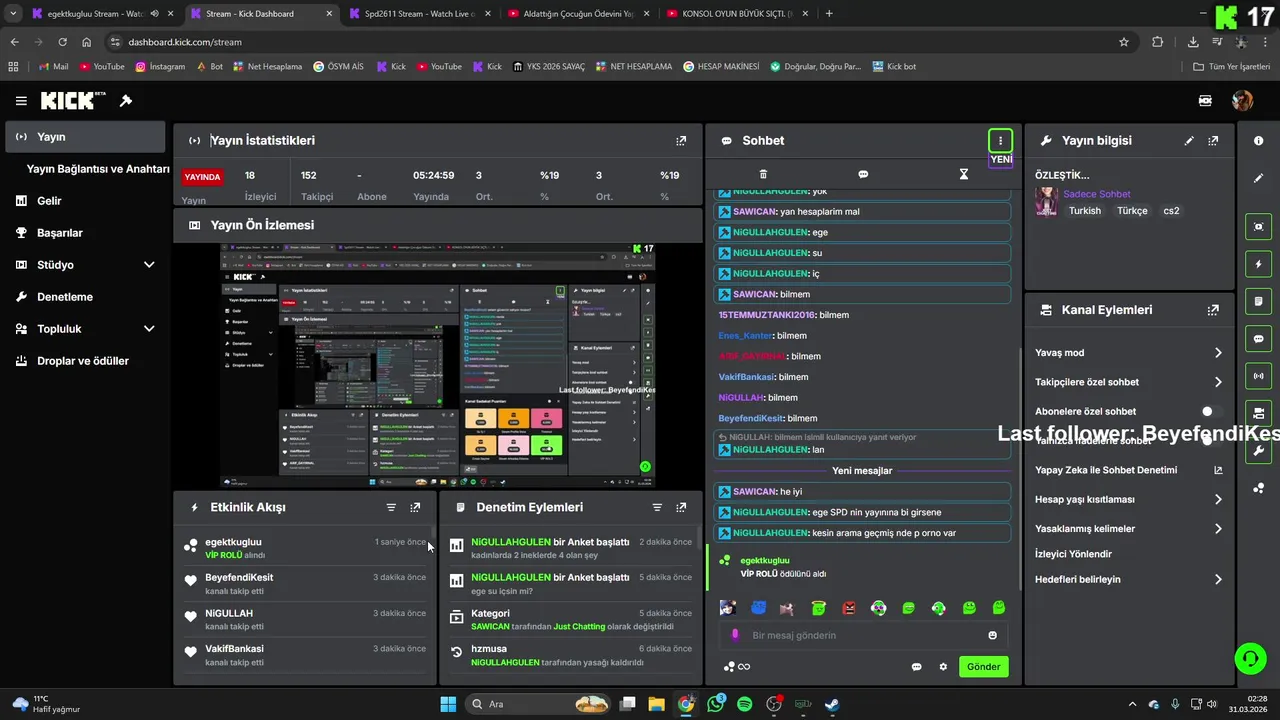The height and width of the screenshot is (720, 1280).
Task: Open Hesap yaşı kısıtlaması chevron
Action: tap(1218, 499)
